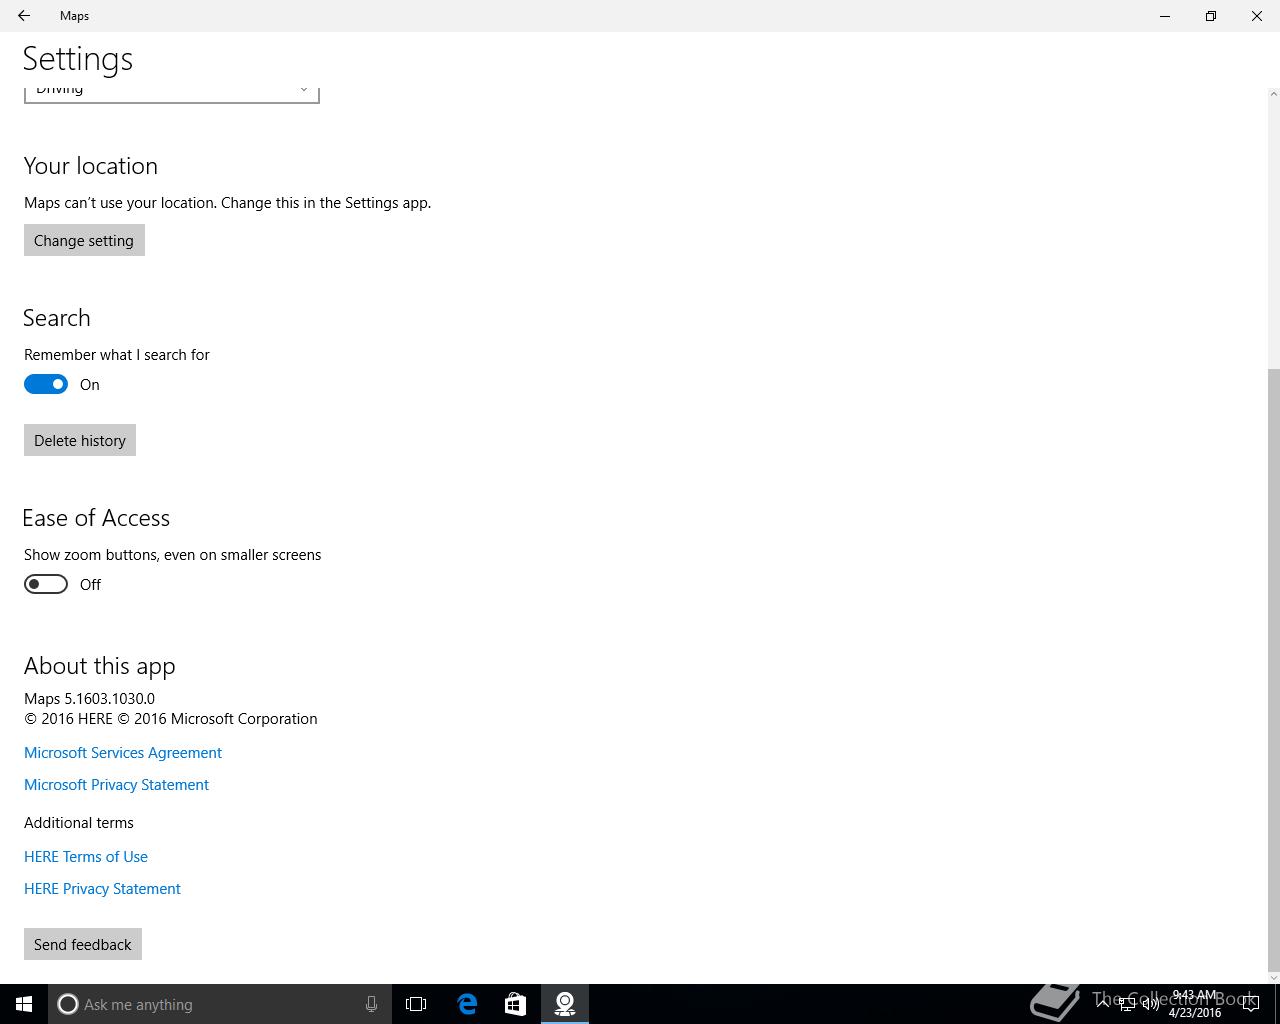This screenshot has width=1280, height=1024.
Task: Click the Cortana circle icon
Action: pyautogui.click(x=68, y=1004)
